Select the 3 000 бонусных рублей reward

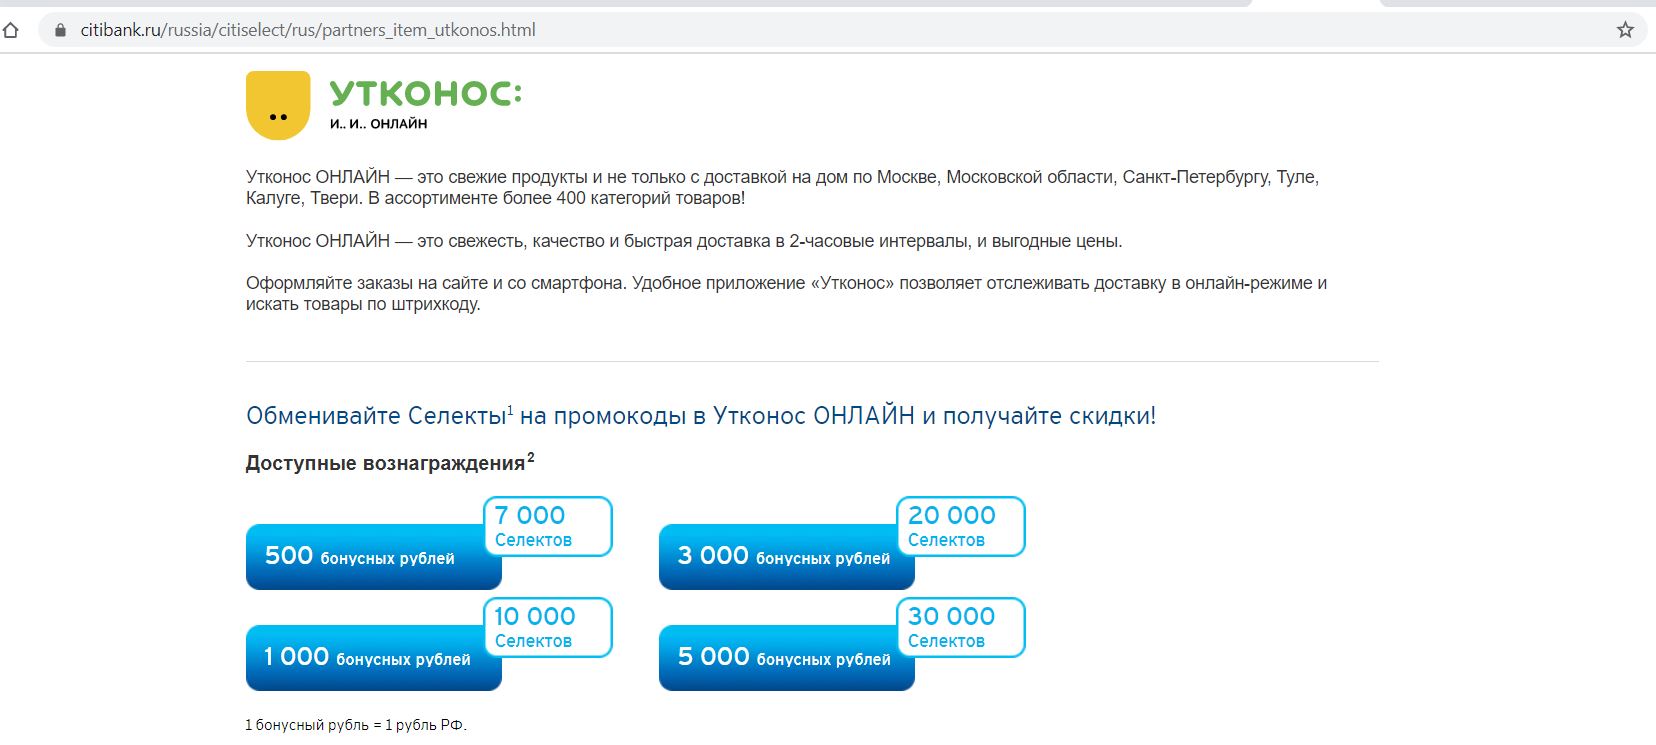point(786,557)
